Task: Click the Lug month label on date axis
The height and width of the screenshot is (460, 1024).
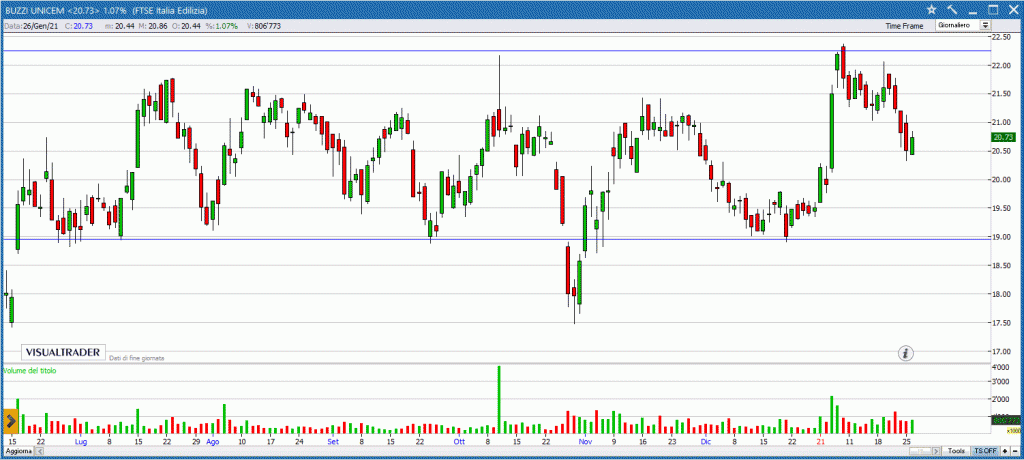Action: 80,442
